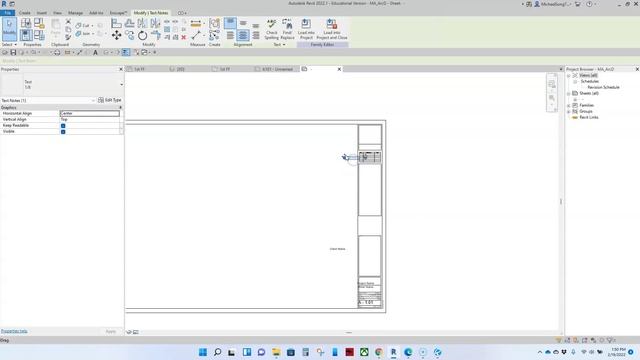Select Revision Schedule in Project Browser

(603, 87)
